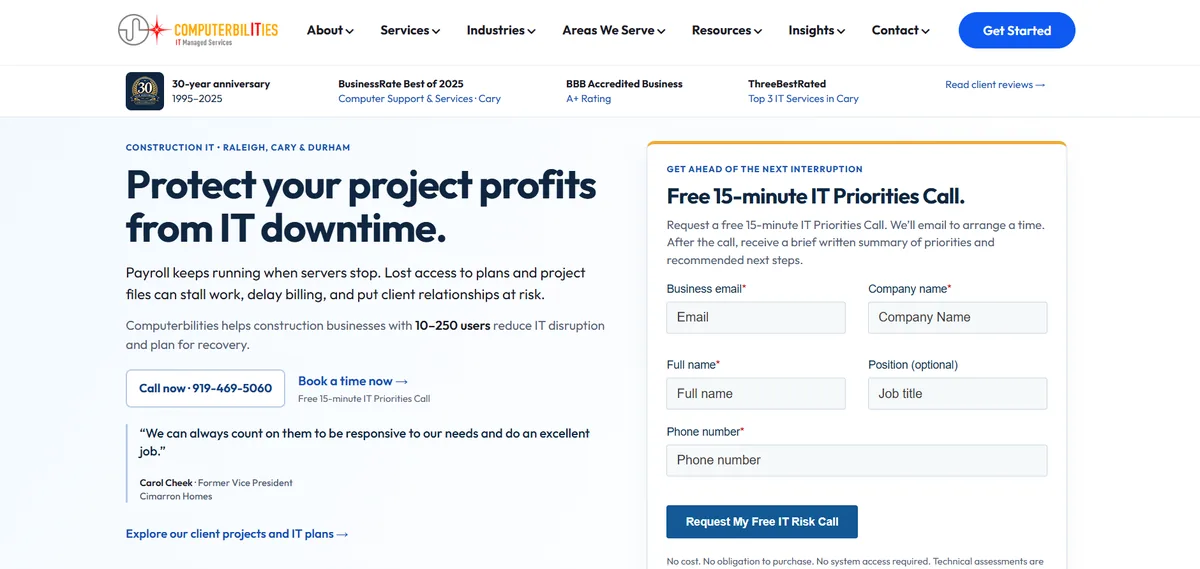
Task: Focus the Business email field
Action: [756, 318]
